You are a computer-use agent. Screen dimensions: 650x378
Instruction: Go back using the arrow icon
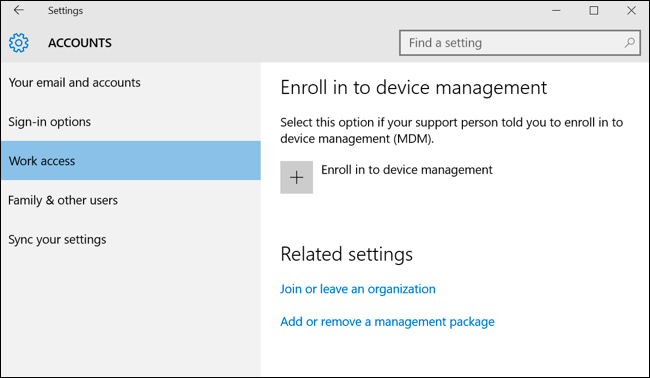click(19, 10)
